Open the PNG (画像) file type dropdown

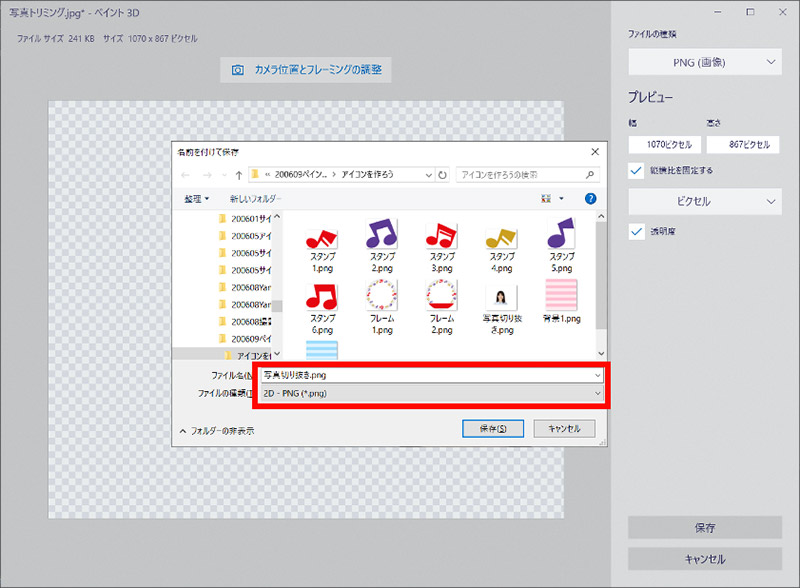pyautogui.click(x=704, y=63)
